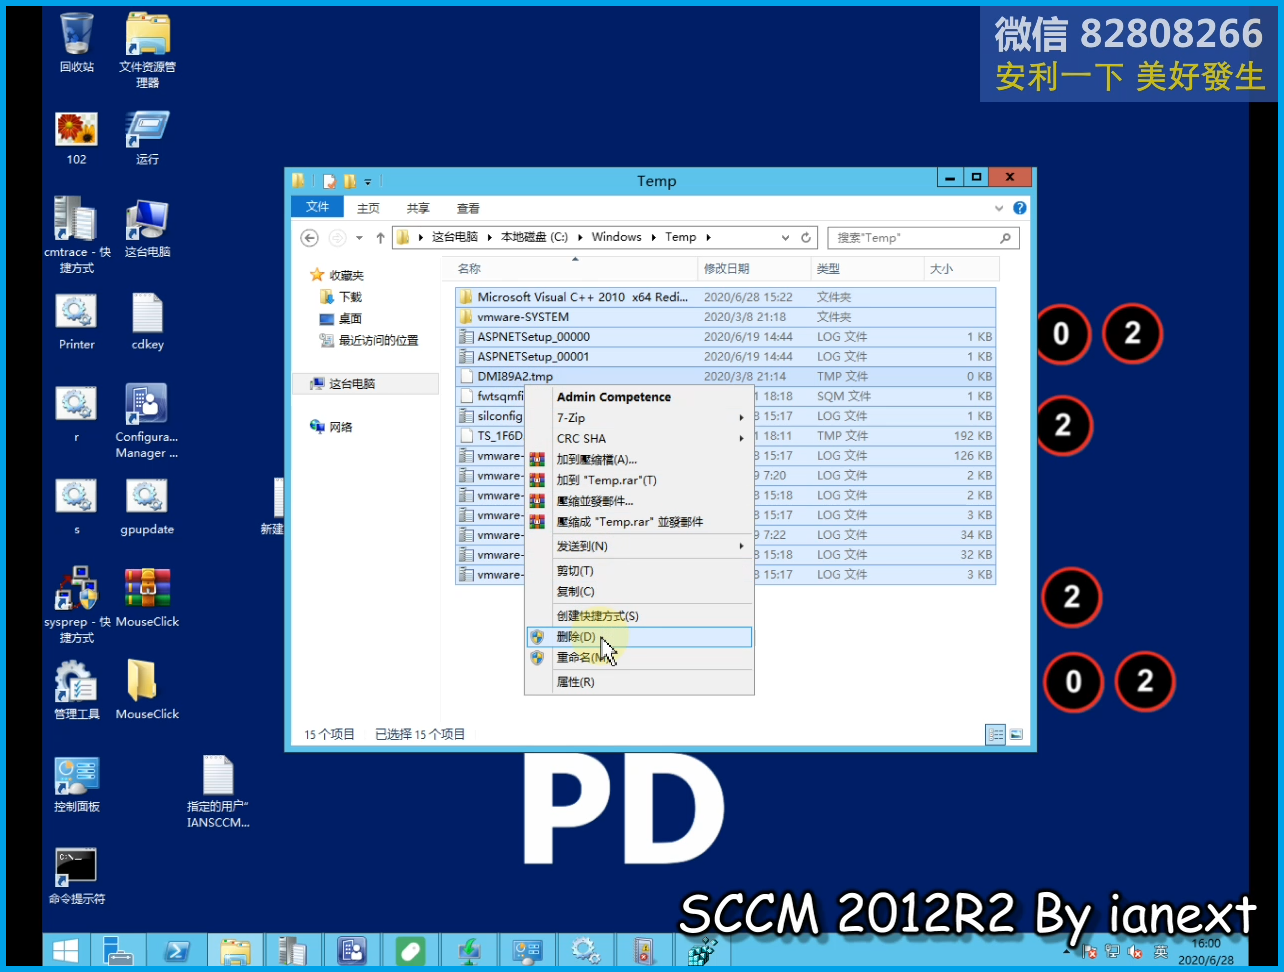The image size is (1284, 972).
Task: Switch to the 主页 ribbon tab
Action: coord(368,208)
